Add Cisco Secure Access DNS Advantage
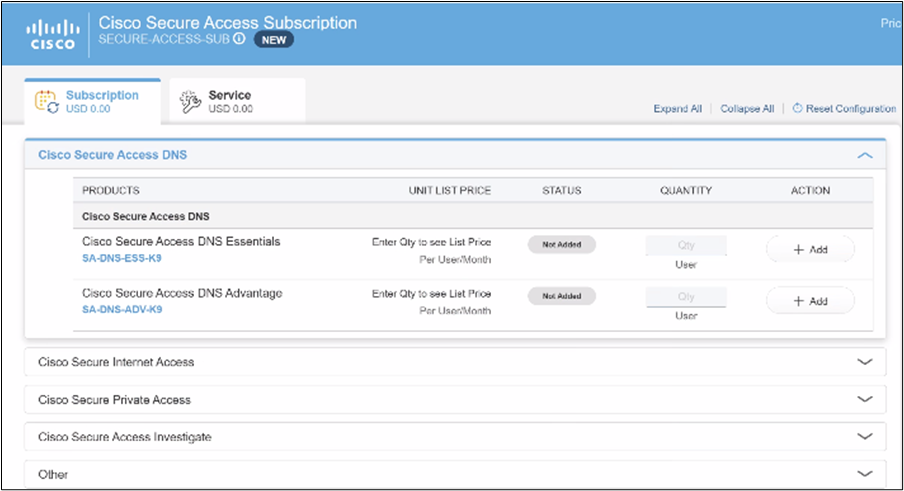Screen dimensions: 904x491 coord(810,300)
